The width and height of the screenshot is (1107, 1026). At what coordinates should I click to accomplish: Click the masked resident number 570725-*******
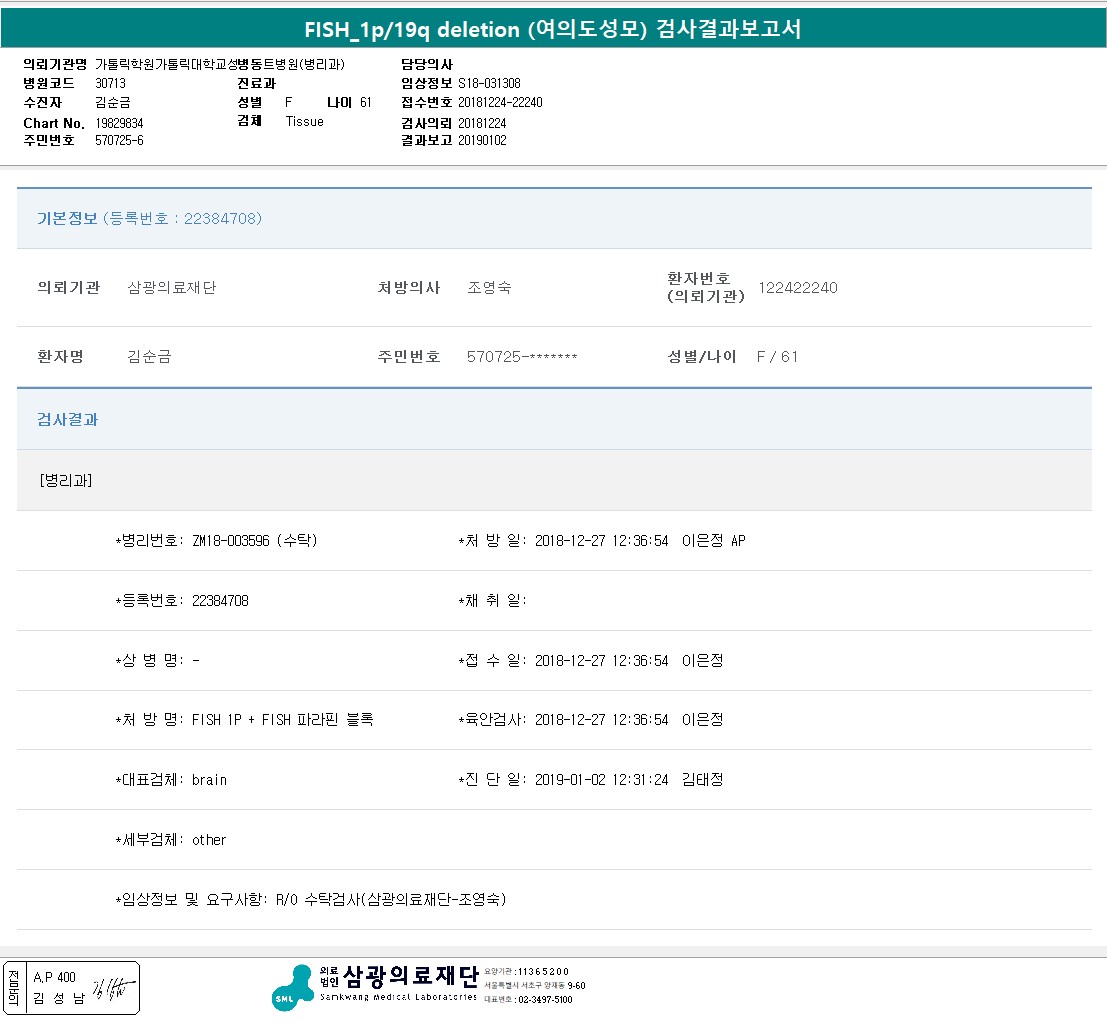click(x=522, y=357)
